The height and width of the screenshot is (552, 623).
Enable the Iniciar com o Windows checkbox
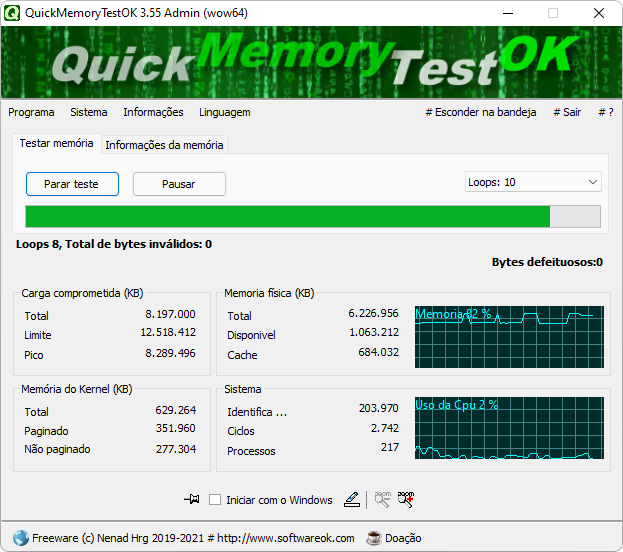tap(215, 500)
